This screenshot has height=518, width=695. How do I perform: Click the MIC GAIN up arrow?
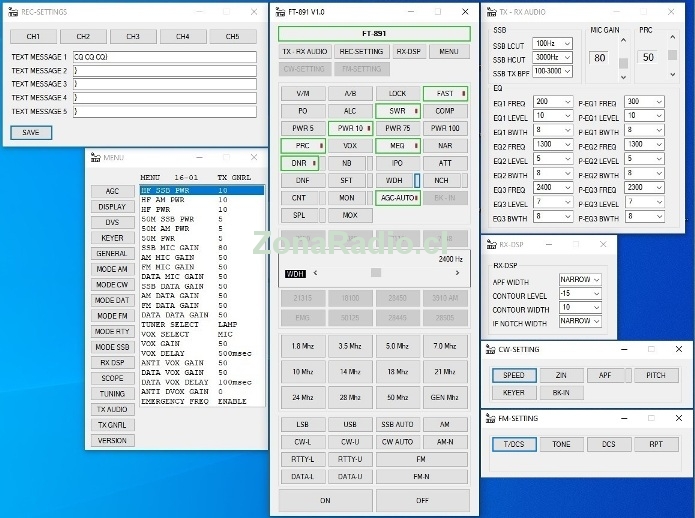[x=623, y=40]
